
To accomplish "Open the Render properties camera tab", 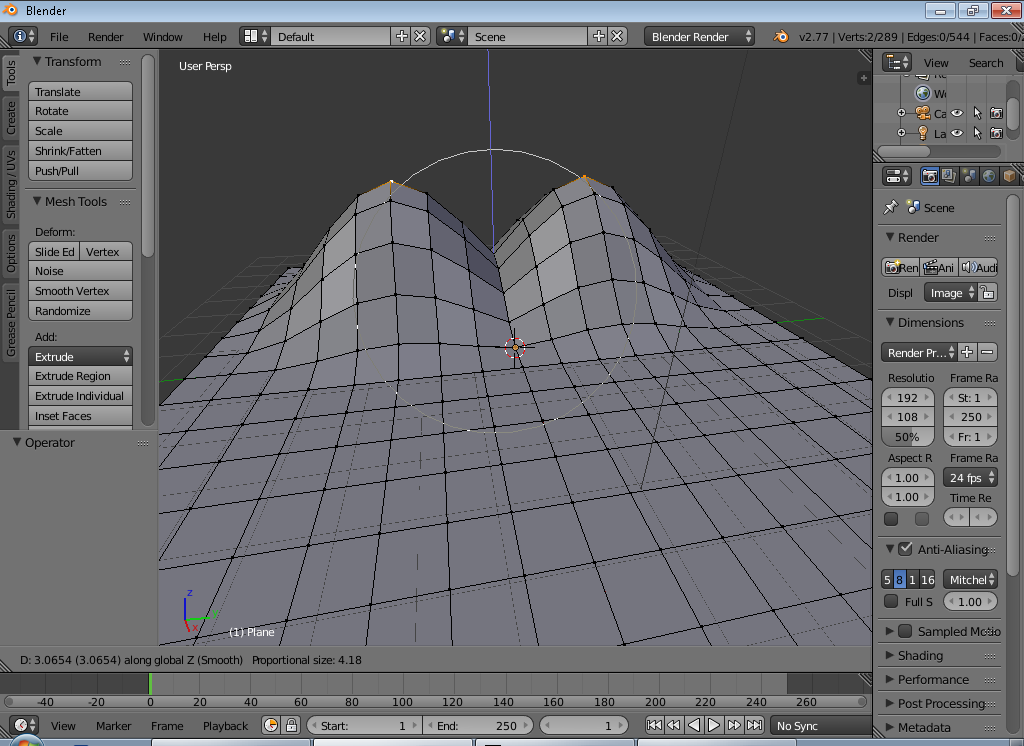I will coord(929,176).
